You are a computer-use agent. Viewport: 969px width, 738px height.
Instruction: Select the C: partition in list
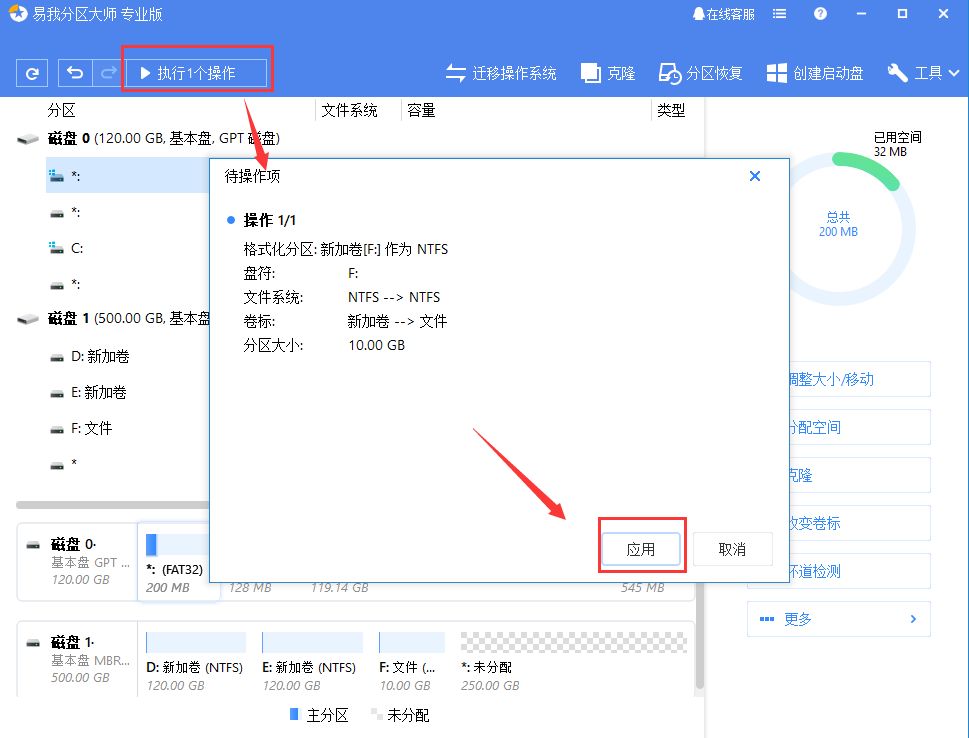pyautogui.click(x=77, y=248)
